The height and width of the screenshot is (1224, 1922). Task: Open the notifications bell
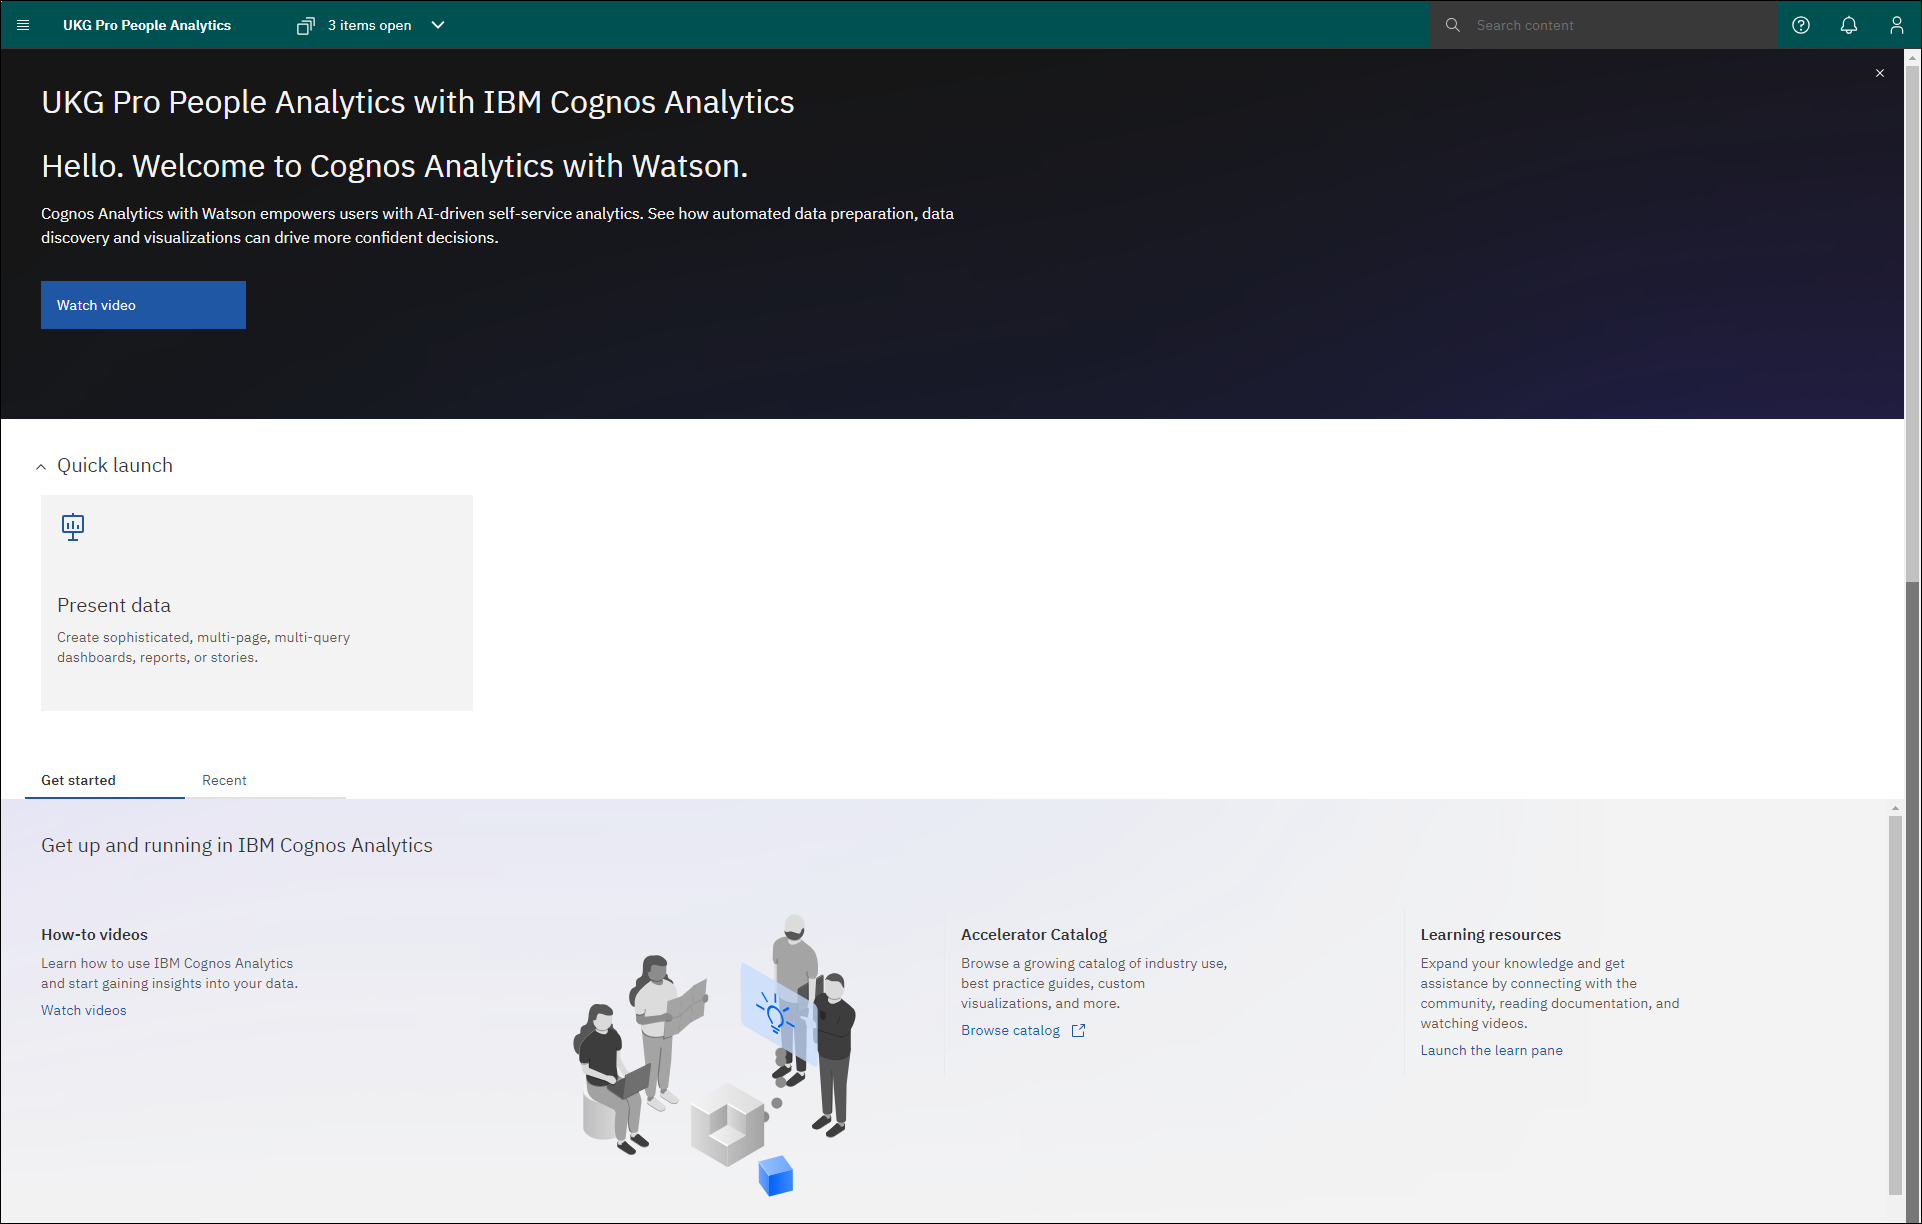click(x=1849, y=25)
